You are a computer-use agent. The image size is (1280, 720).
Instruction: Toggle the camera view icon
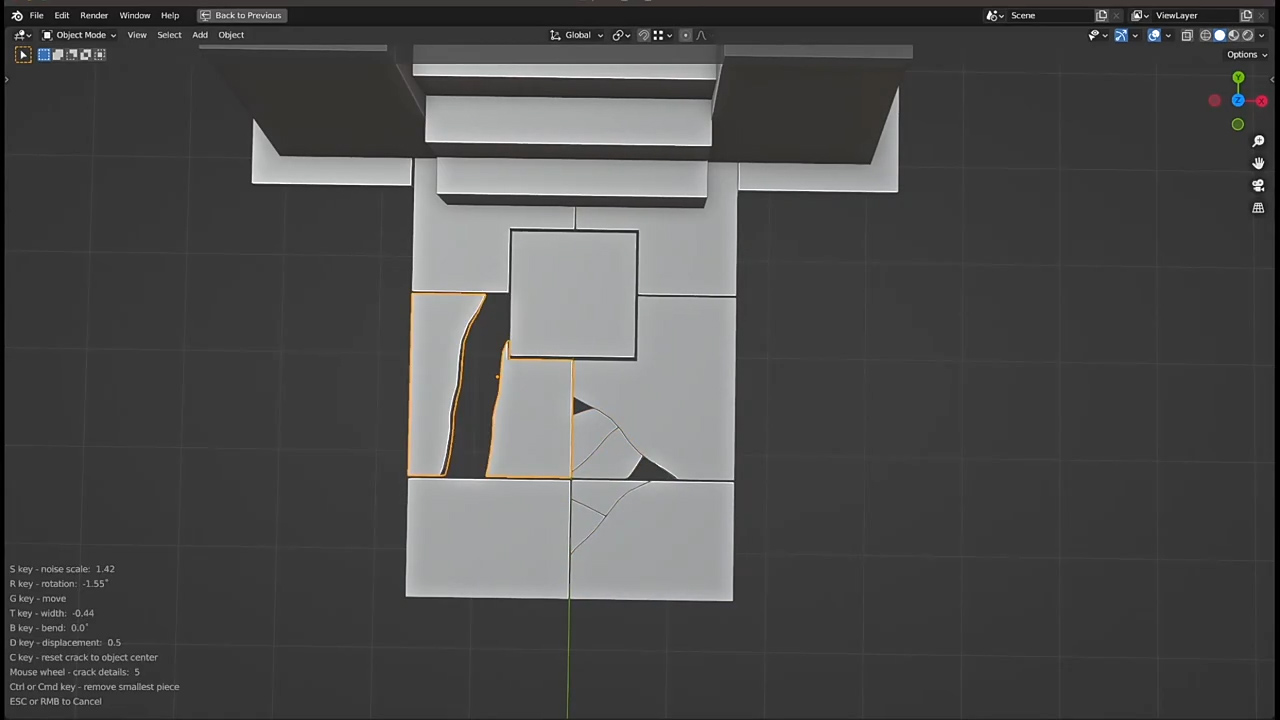(x=1258, y=185)
